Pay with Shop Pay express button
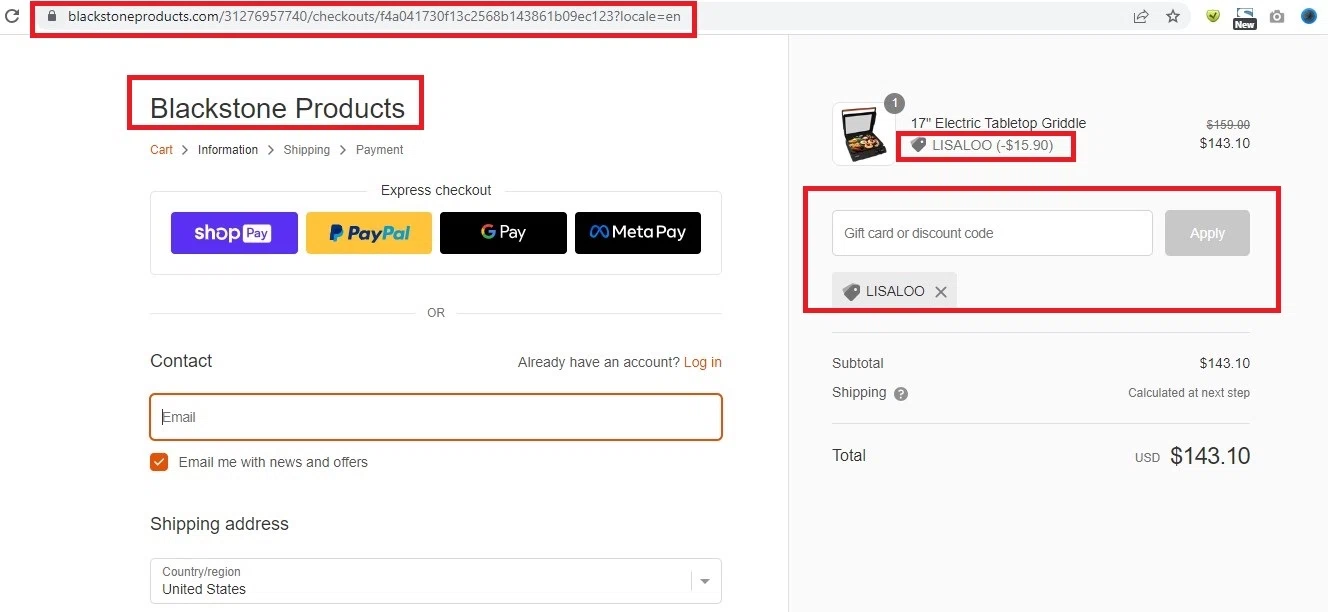Viewport: 1328px width, 612px height. coord(234,233)
